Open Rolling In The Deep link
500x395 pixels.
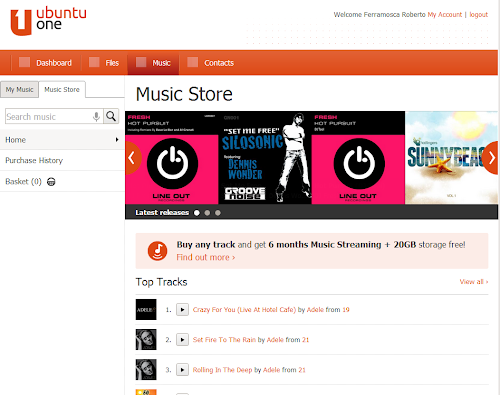[x=222, y=370]
